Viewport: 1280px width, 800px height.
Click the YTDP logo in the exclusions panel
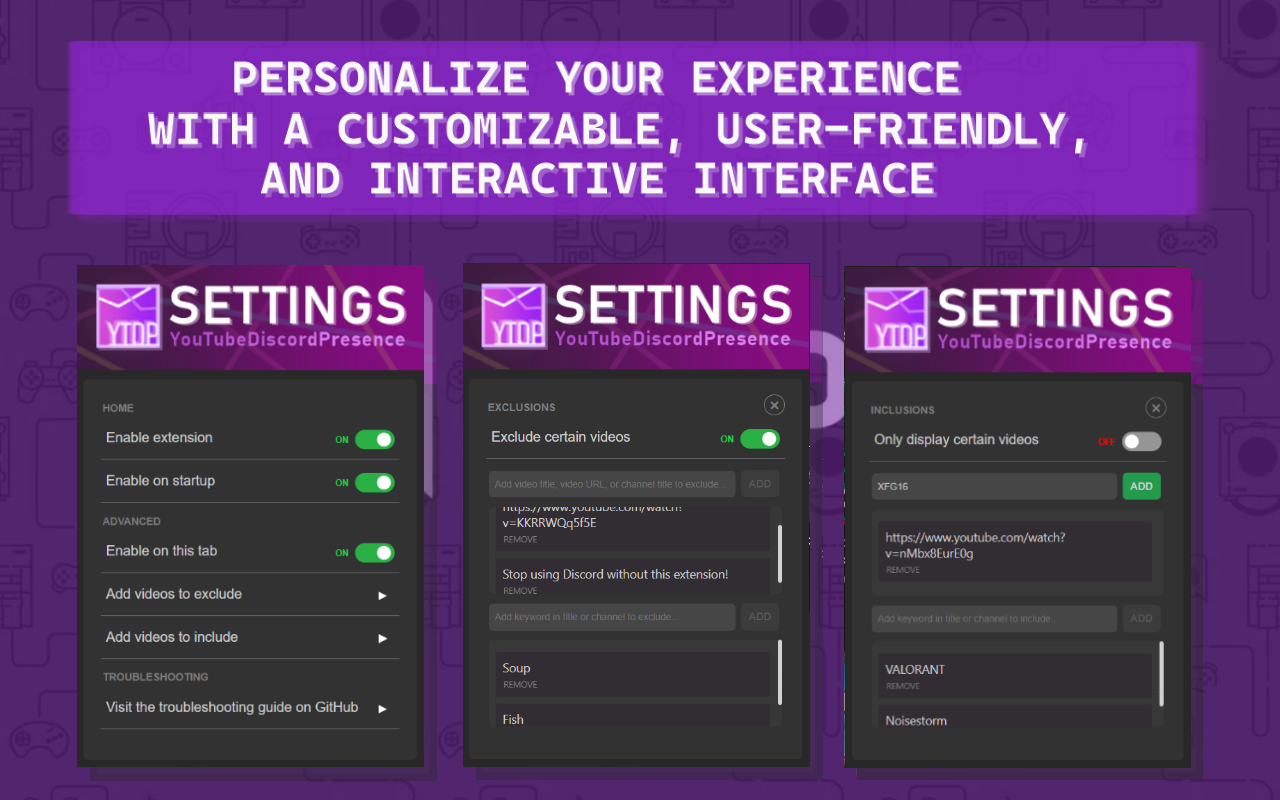point(513,316)
